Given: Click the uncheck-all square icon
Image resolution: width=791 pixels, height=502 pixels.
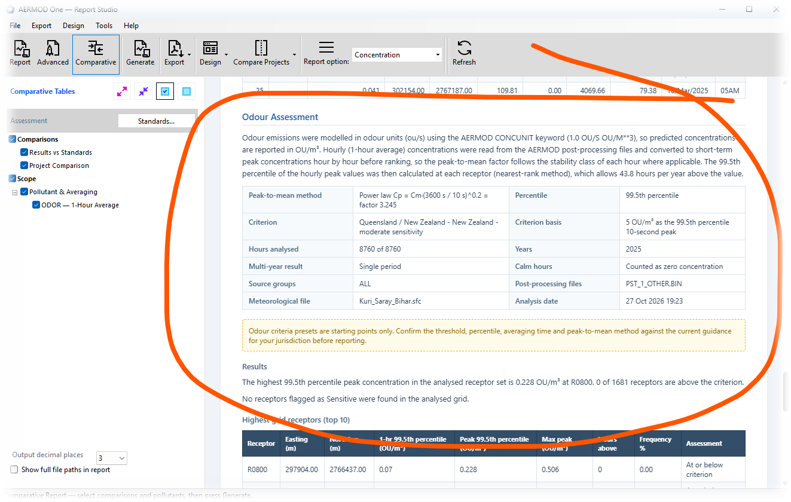Looking at the screenshot, I should 186,91.
